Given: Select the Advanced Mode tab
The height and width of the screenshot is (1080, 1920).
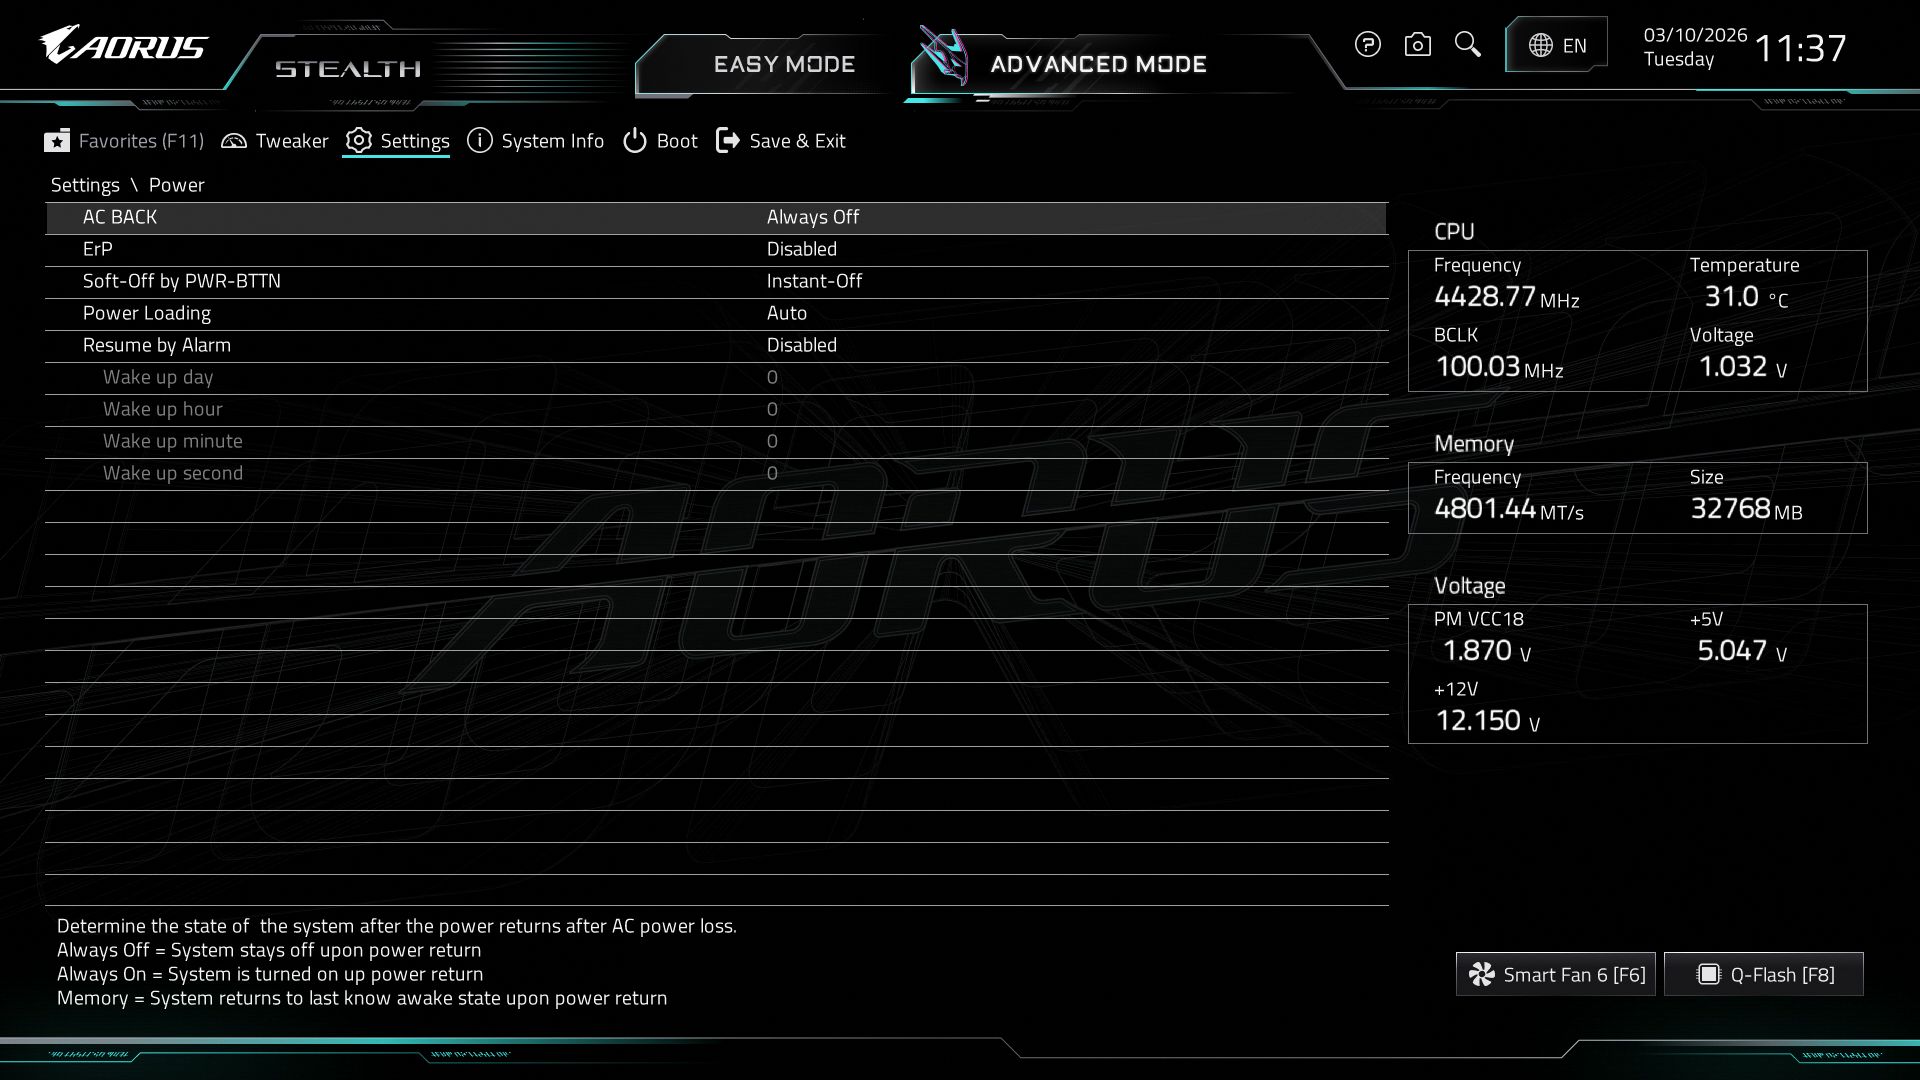Looking at the screenshot, I should pyautogui.click(x=1097, y=63).
